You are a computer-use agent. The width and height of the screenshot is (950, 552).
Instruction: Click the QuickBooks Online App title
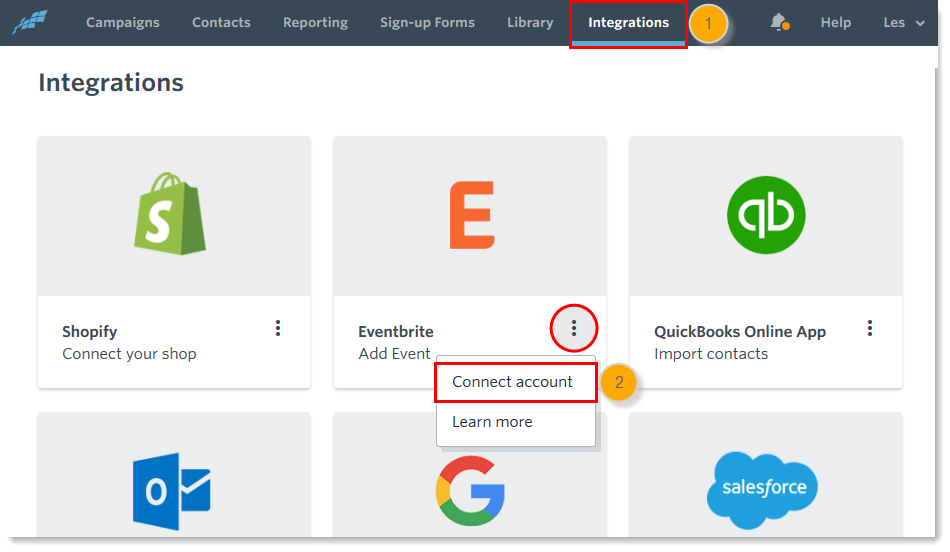[740, 331]
